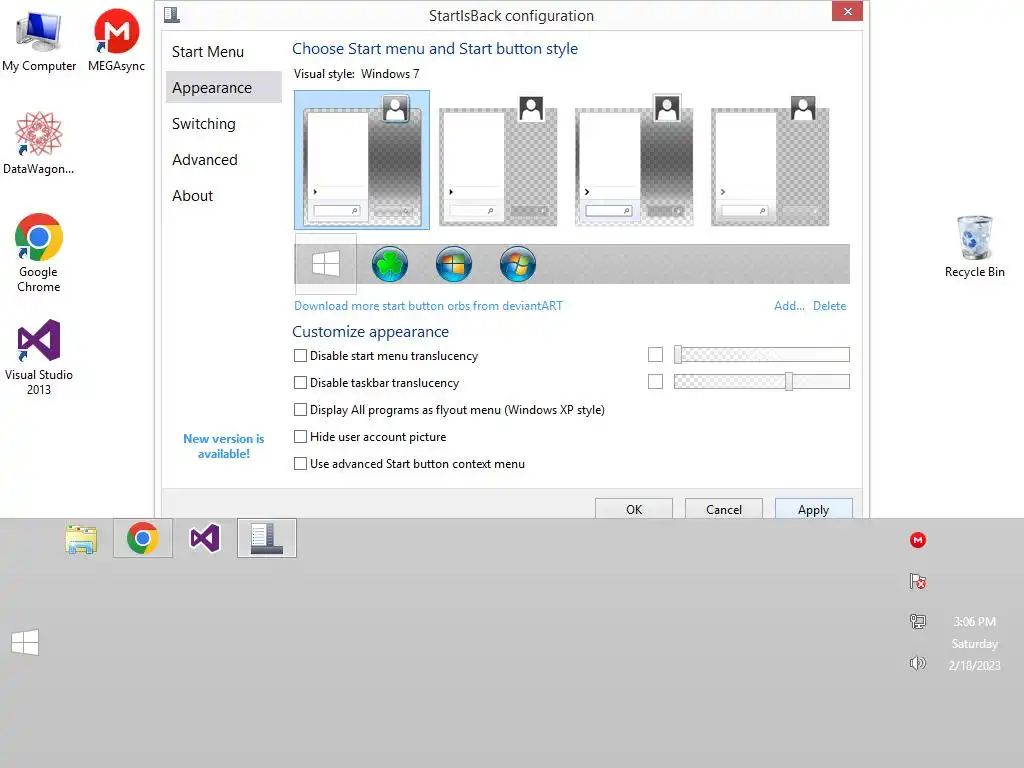Toggle start menu custom color box
Viewport: 1024px width, 768px height.
point(655,355)
